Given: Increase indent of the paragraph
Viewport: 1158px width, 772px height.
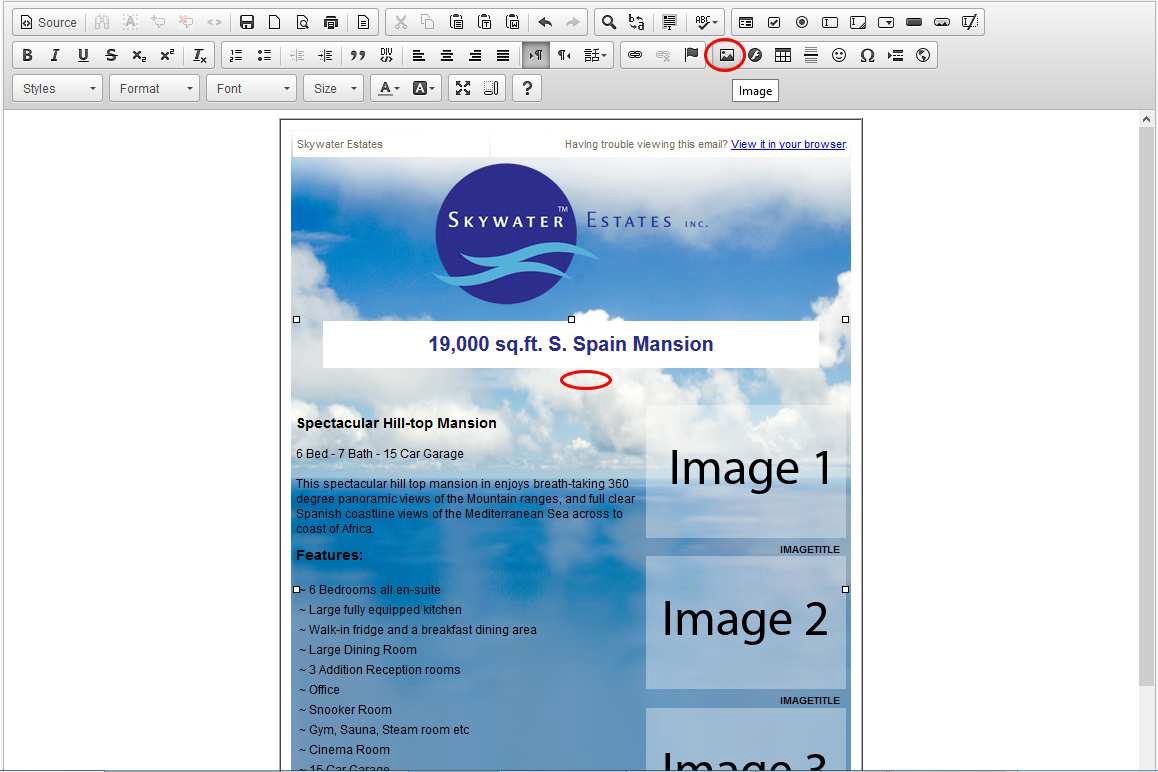Looking at the screenshot, I should pyautogui.click(x=325, y=55).
